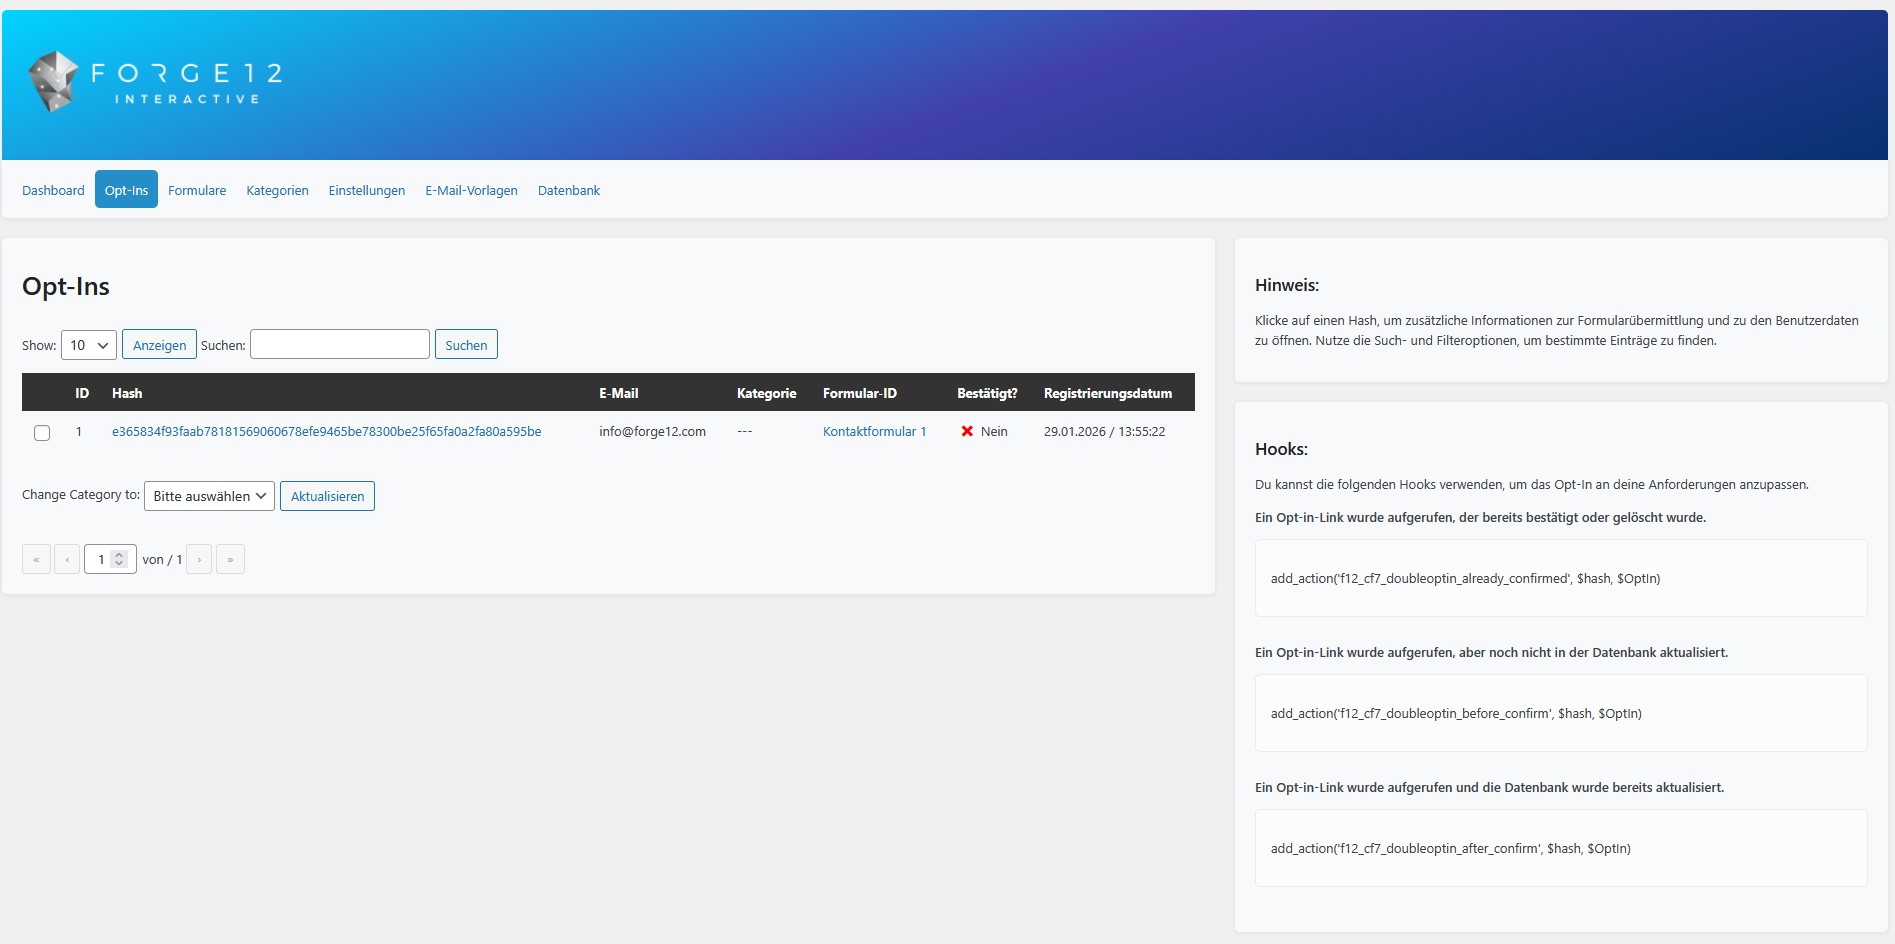Screen dimensions: 1895x944
Task: Open the Show entries count dropdown
Action: click(x=89, y=345)
